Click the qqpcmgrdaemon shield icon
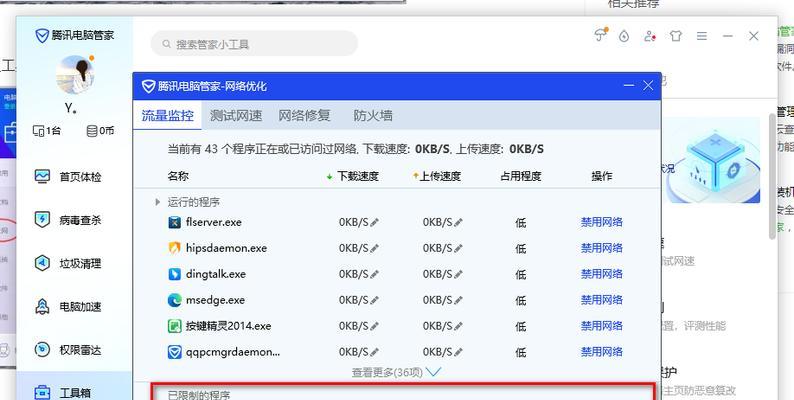 [175, 351]
